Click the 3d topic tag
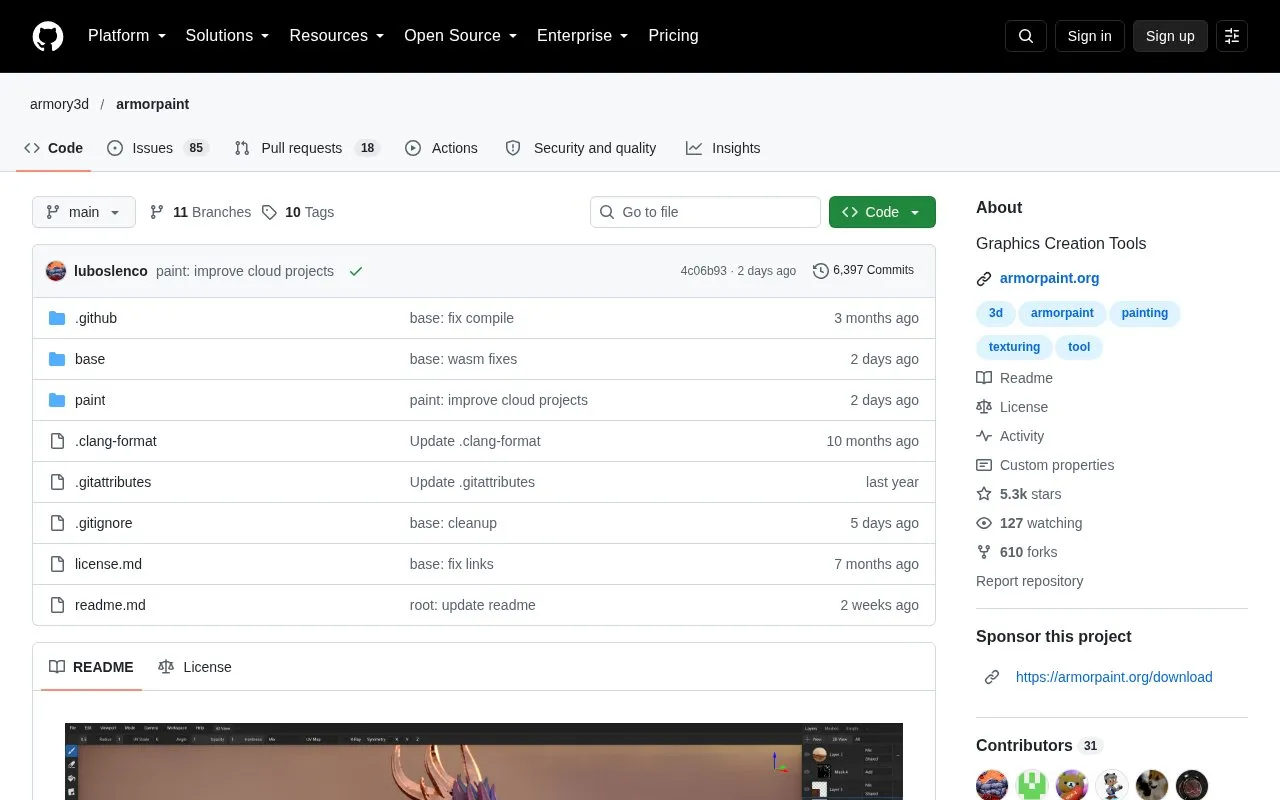 coord(996,313)
